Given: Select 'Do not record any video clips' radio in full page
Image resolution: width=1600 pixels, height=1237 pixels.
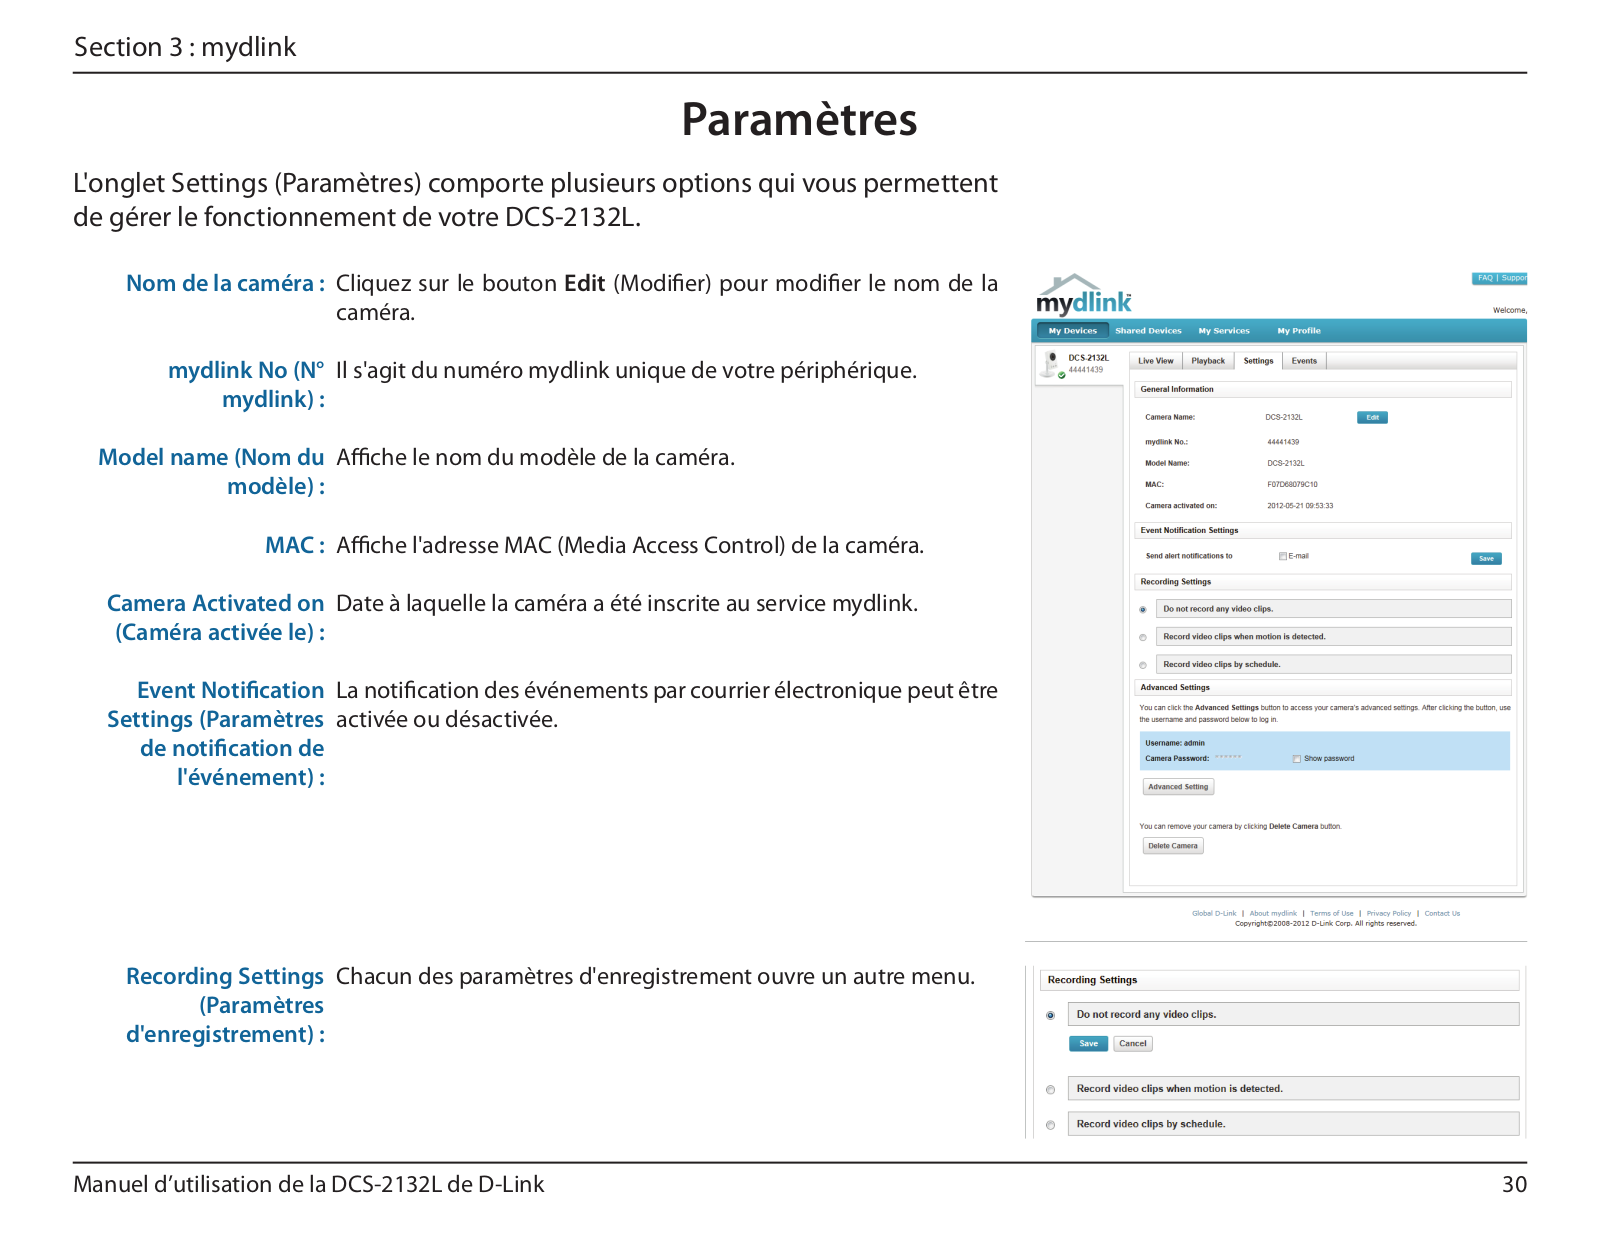Looking at the screenshot, I should [x=1143, y=610].
